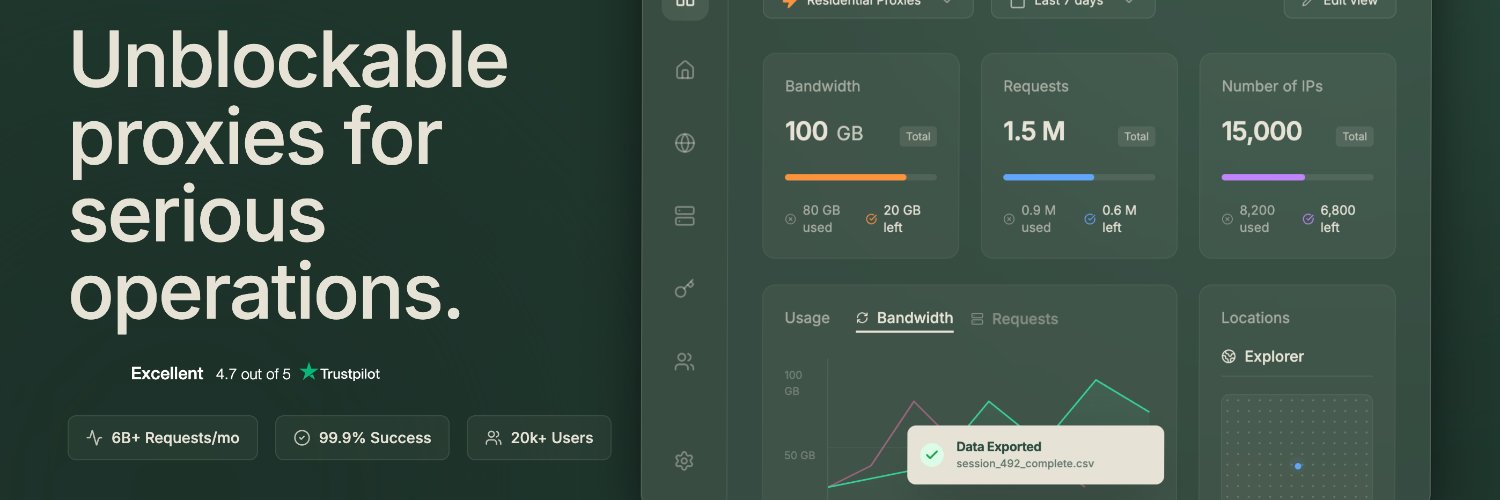Click the 20k+ Users badge
Viewport: 1500px width, 500px height.
539,438
